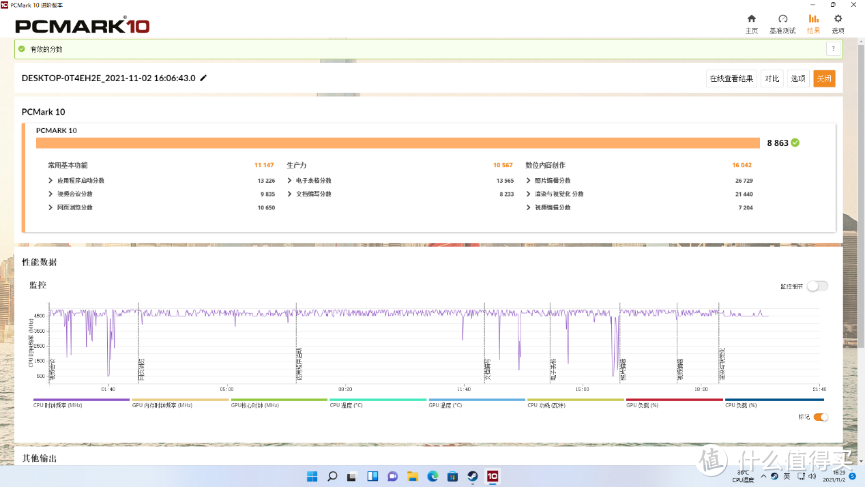
Task: Click the input language (英) tray indicator
Action: point(787,476)
